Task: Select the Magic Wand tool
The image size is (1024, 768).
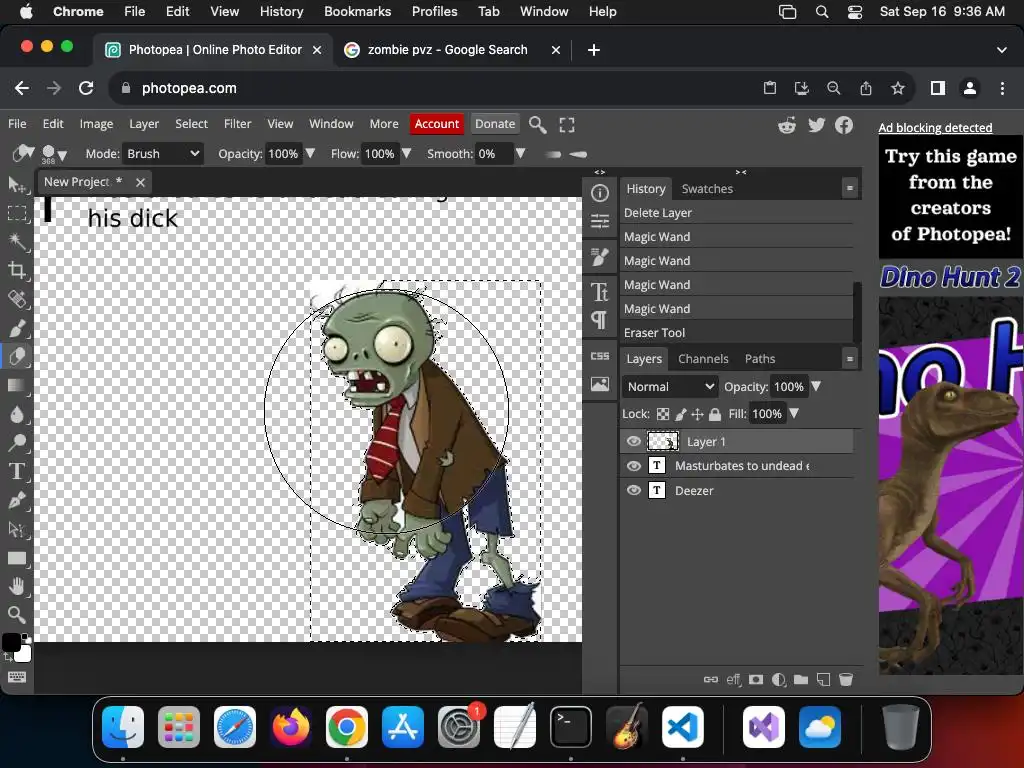Action: (x=17, y=241)
